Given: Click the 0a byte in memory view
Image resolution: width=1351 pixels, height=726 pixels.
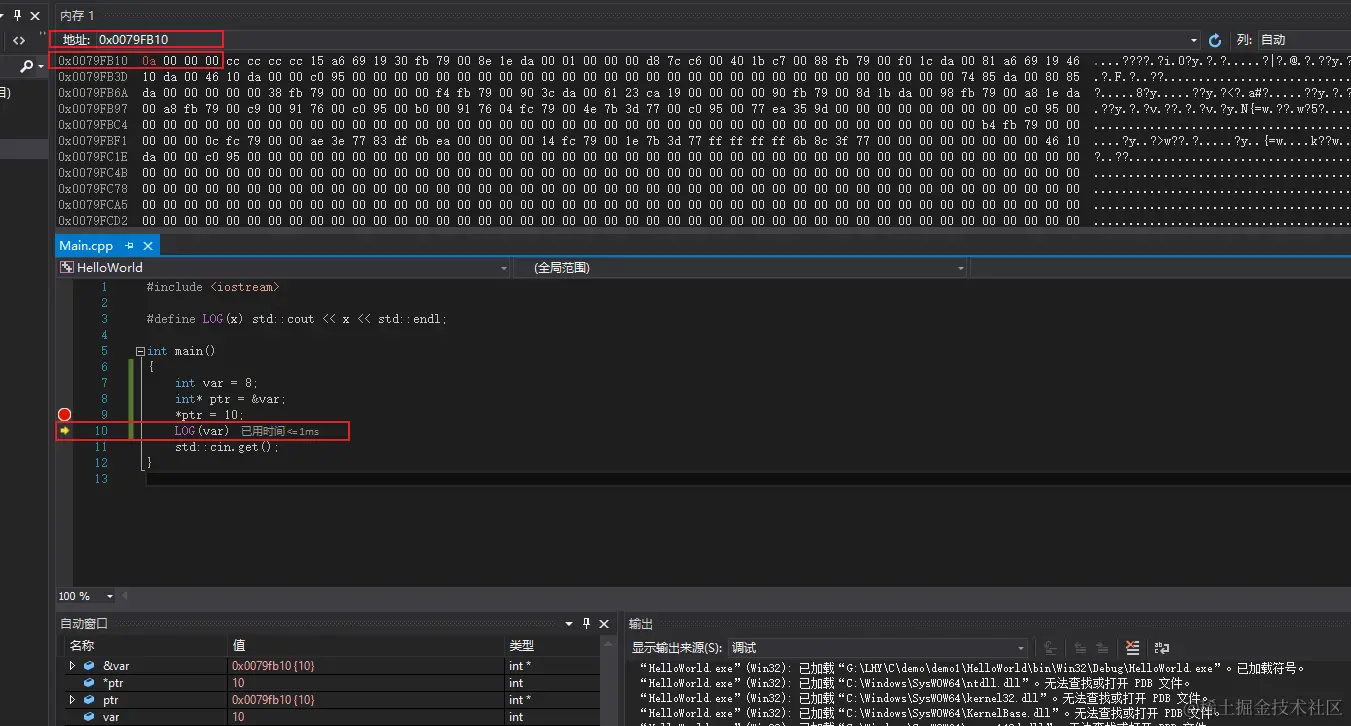Looking at the screenshot, I should point(149,61).
